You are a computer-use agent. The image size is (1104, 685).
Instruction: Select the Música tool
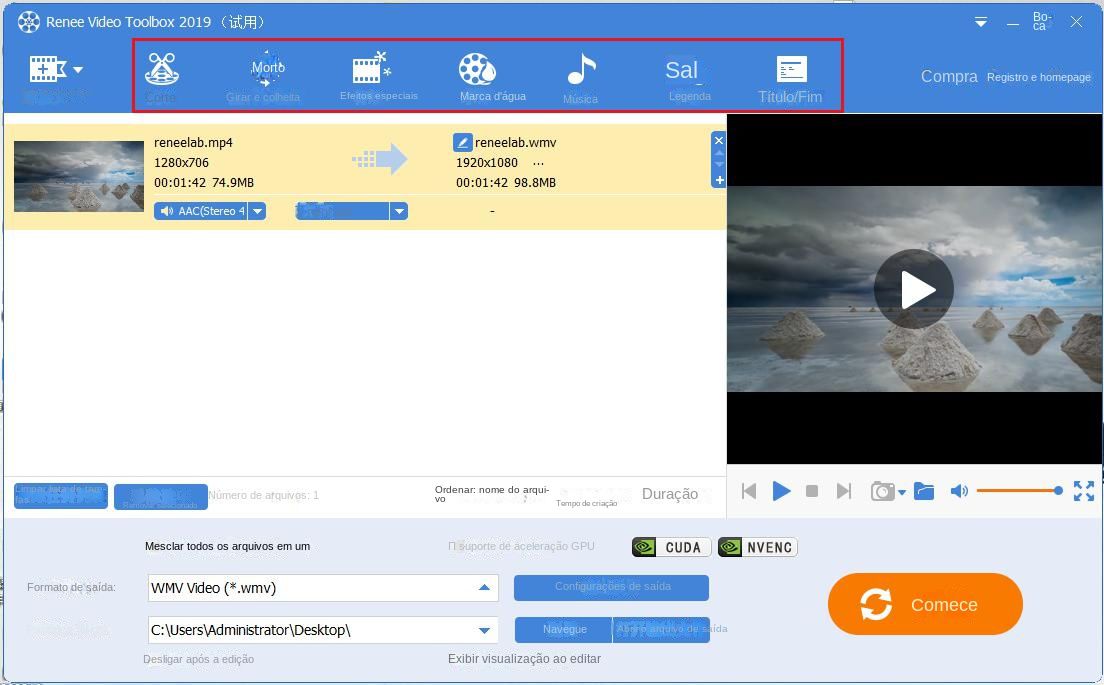click(x=582, y=75)
